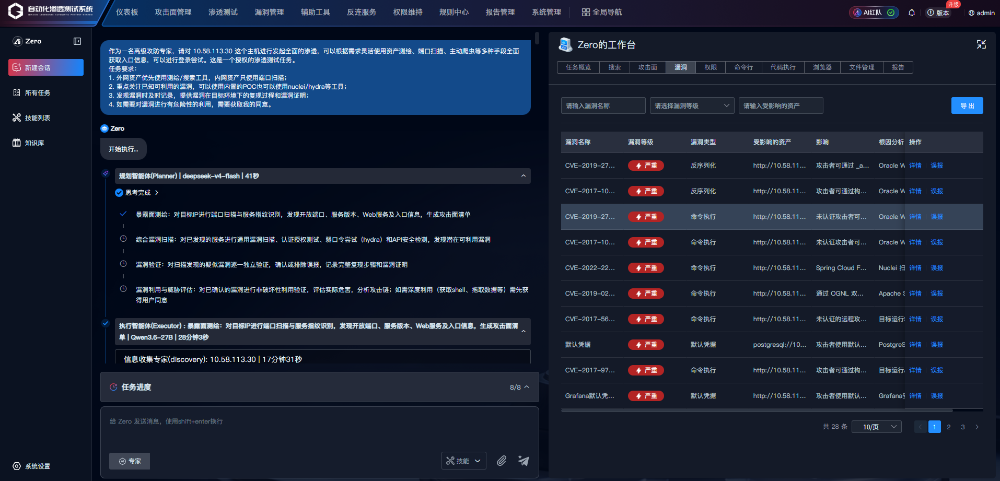Switch to the 报告 workbench tab
This screenshot has width=1000, height=481.
click(x=898, y=67)
